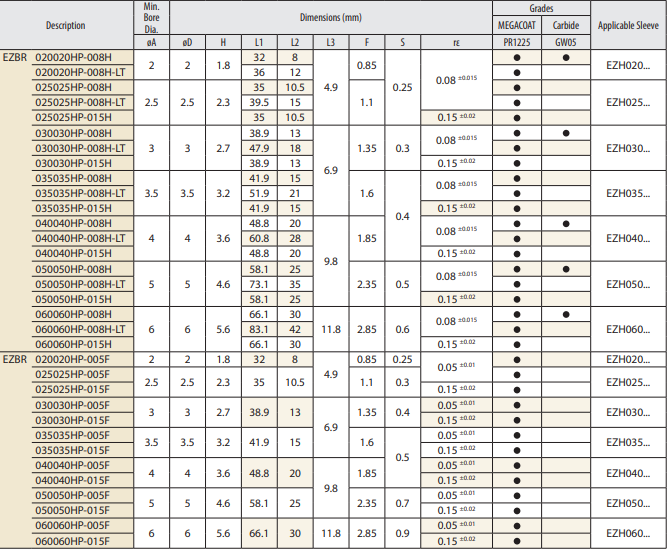The image size is (669, 551).
Task: Select row 030030HP-008H-LT description
Action: point(80,148)
